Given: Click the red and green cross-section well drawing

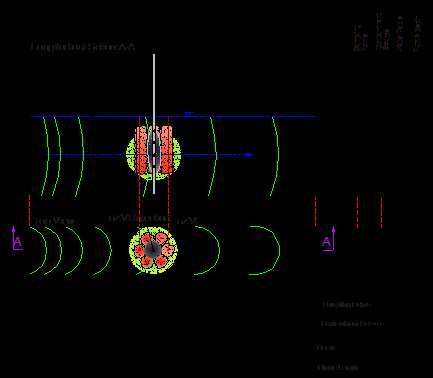Looking at the screenshot, I should point(154,153).
